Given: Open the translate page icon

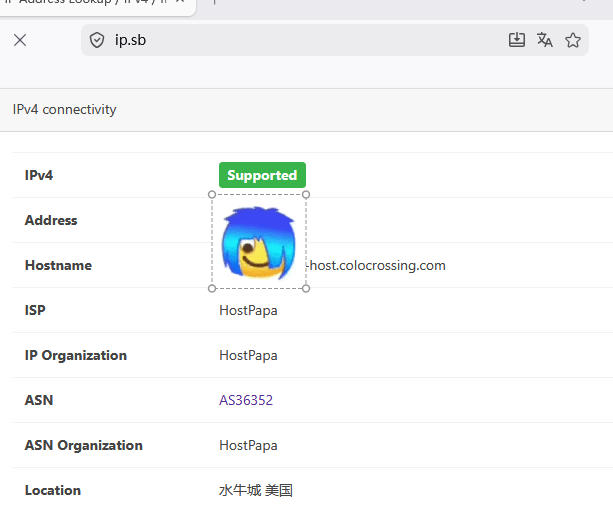Looking at the screenshot, I should pyautogui.click(x=545, y=40).
